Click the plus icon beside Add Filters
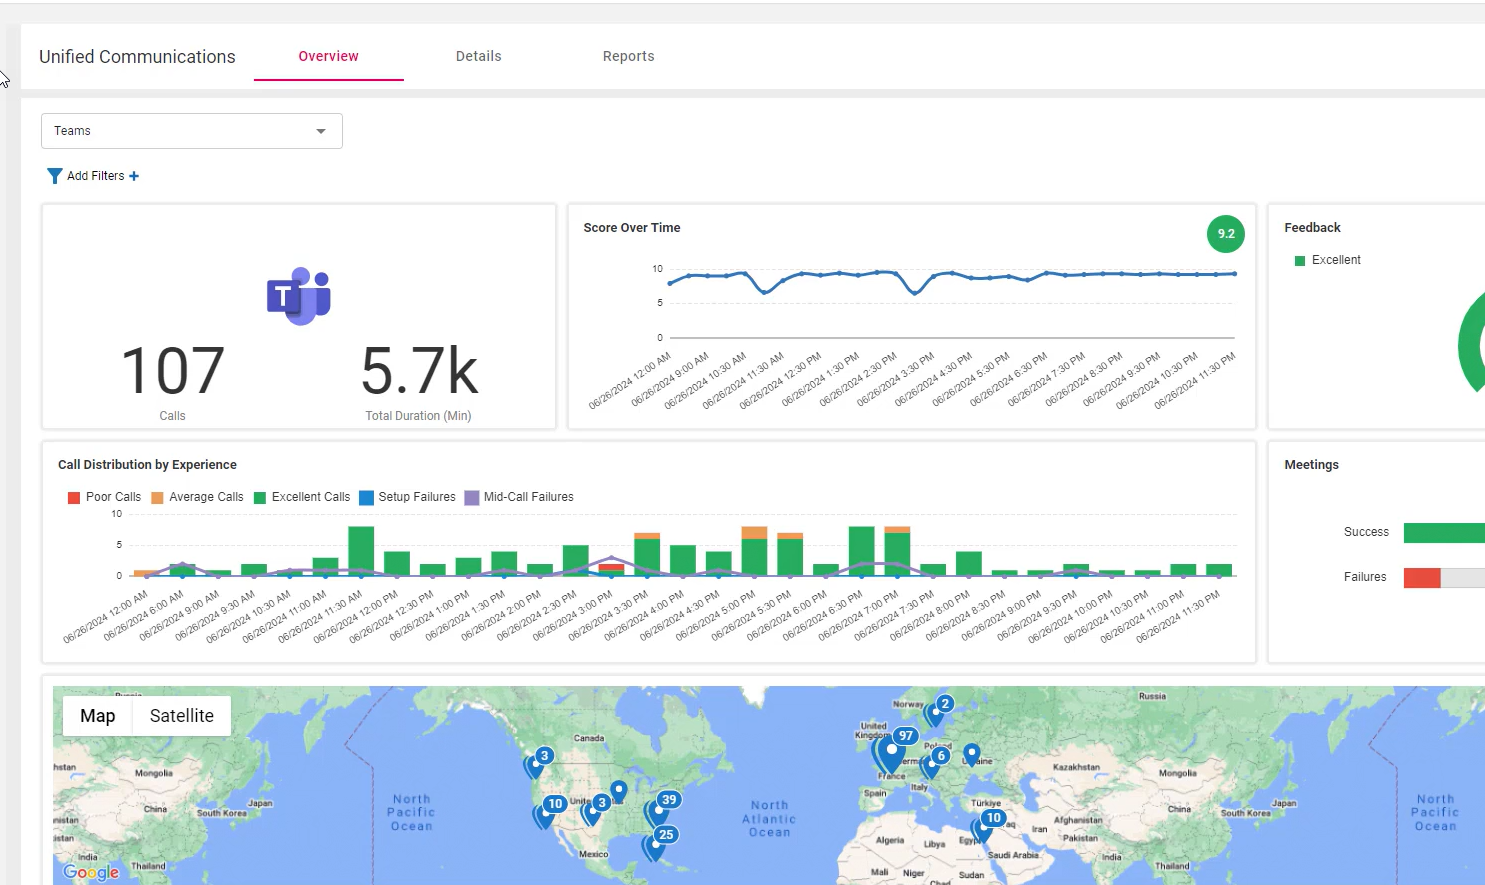Image resolution: width=1485 pixels, height=885 pixels. (134, 176)
